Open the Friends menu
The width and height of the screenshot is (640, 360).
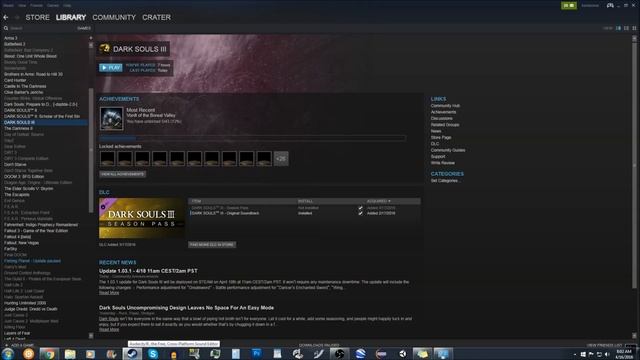(36, 5)
